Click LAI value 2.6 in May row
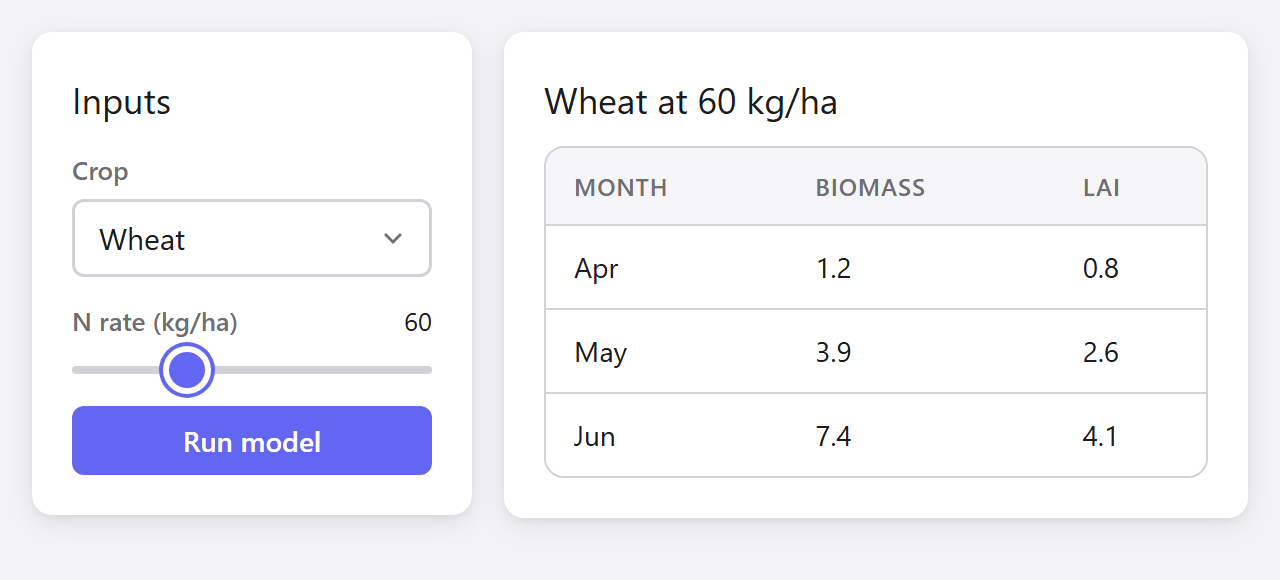The width and height of the screenshot is (1280, 580). [1101, 352]
